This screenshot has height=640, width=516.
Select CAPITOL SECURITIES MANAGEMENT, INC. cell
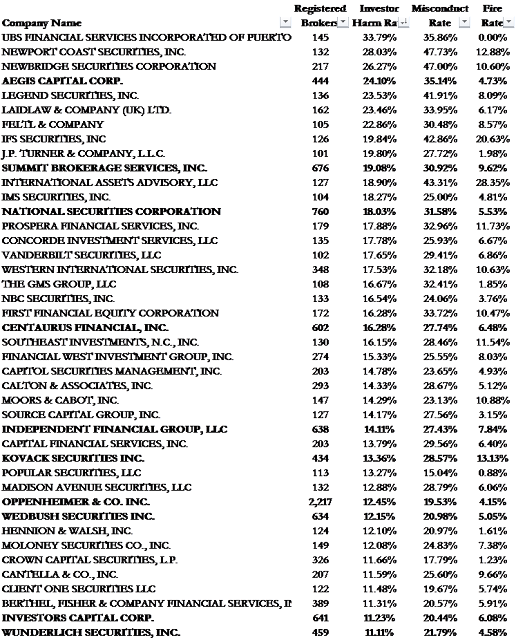[111, 371]
